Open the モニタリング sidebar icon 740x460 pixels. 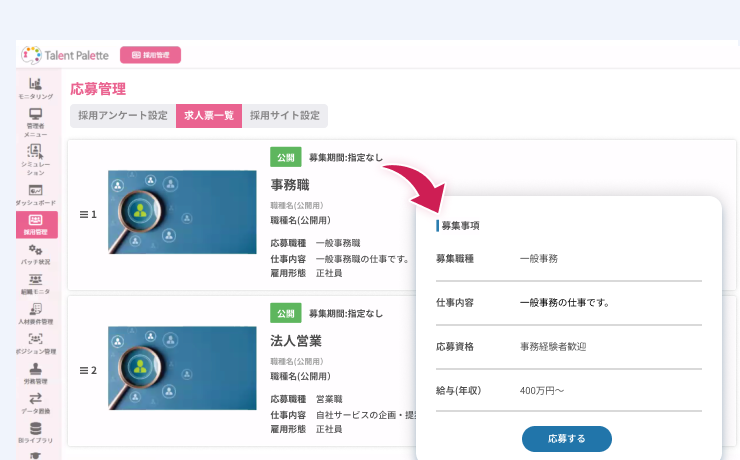[x=35, y=88]
